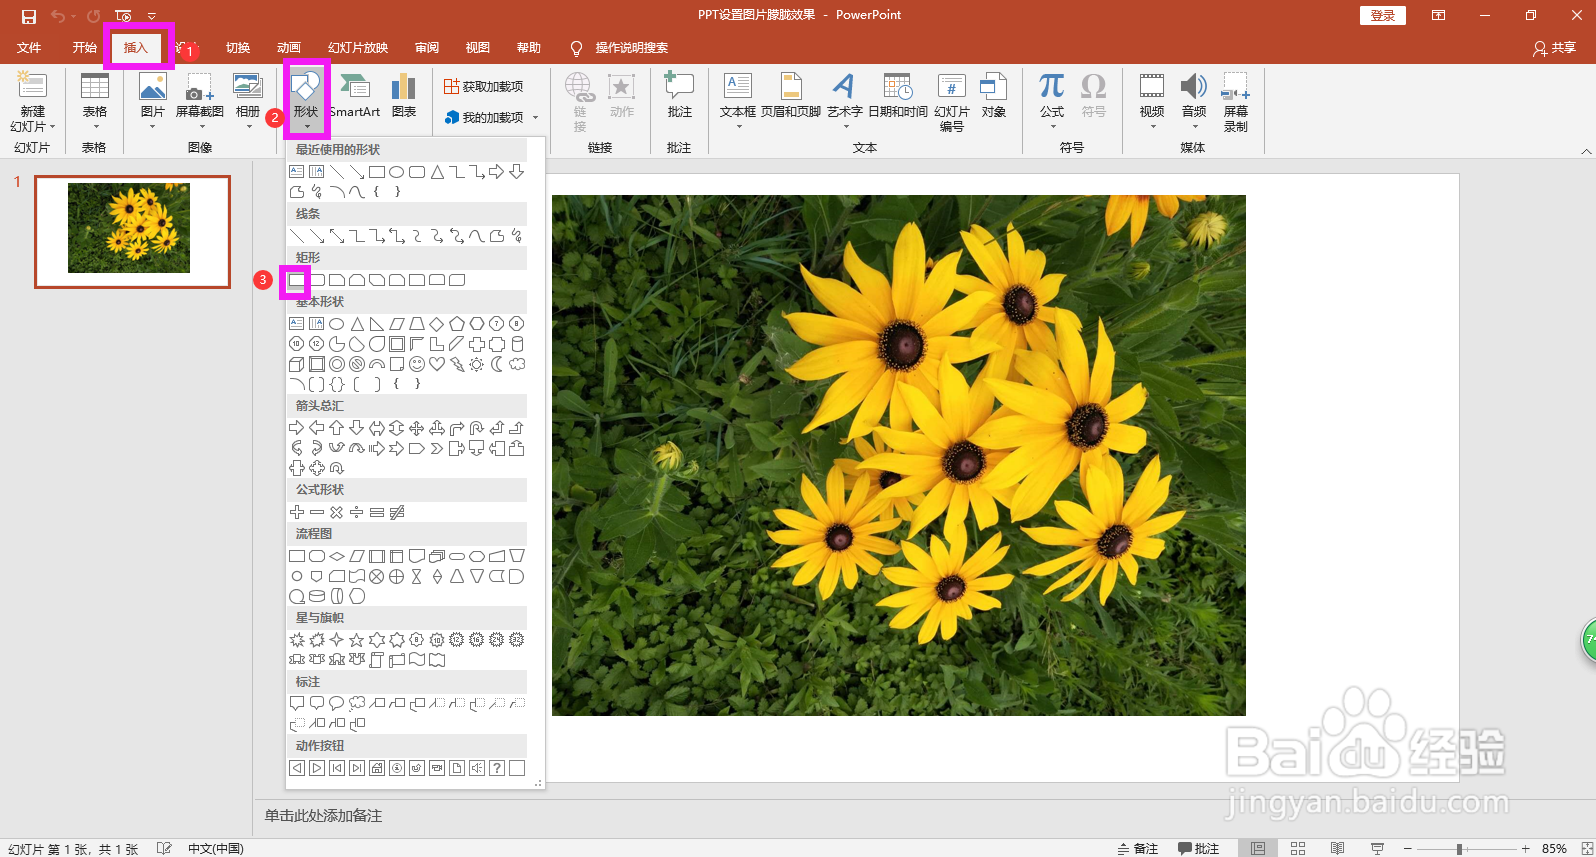1596x857 pixels.
Task: Select the smiley face shape in 基本形状
Action: click(x=417, y=364)
